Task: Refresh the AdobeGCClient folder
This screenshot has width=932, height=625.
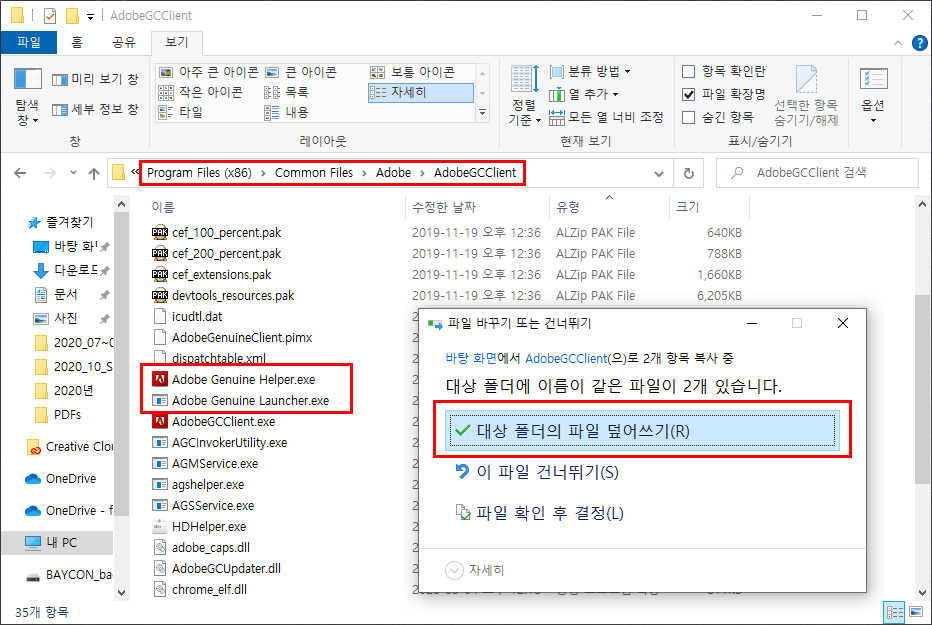Action: tap(688, 173)
